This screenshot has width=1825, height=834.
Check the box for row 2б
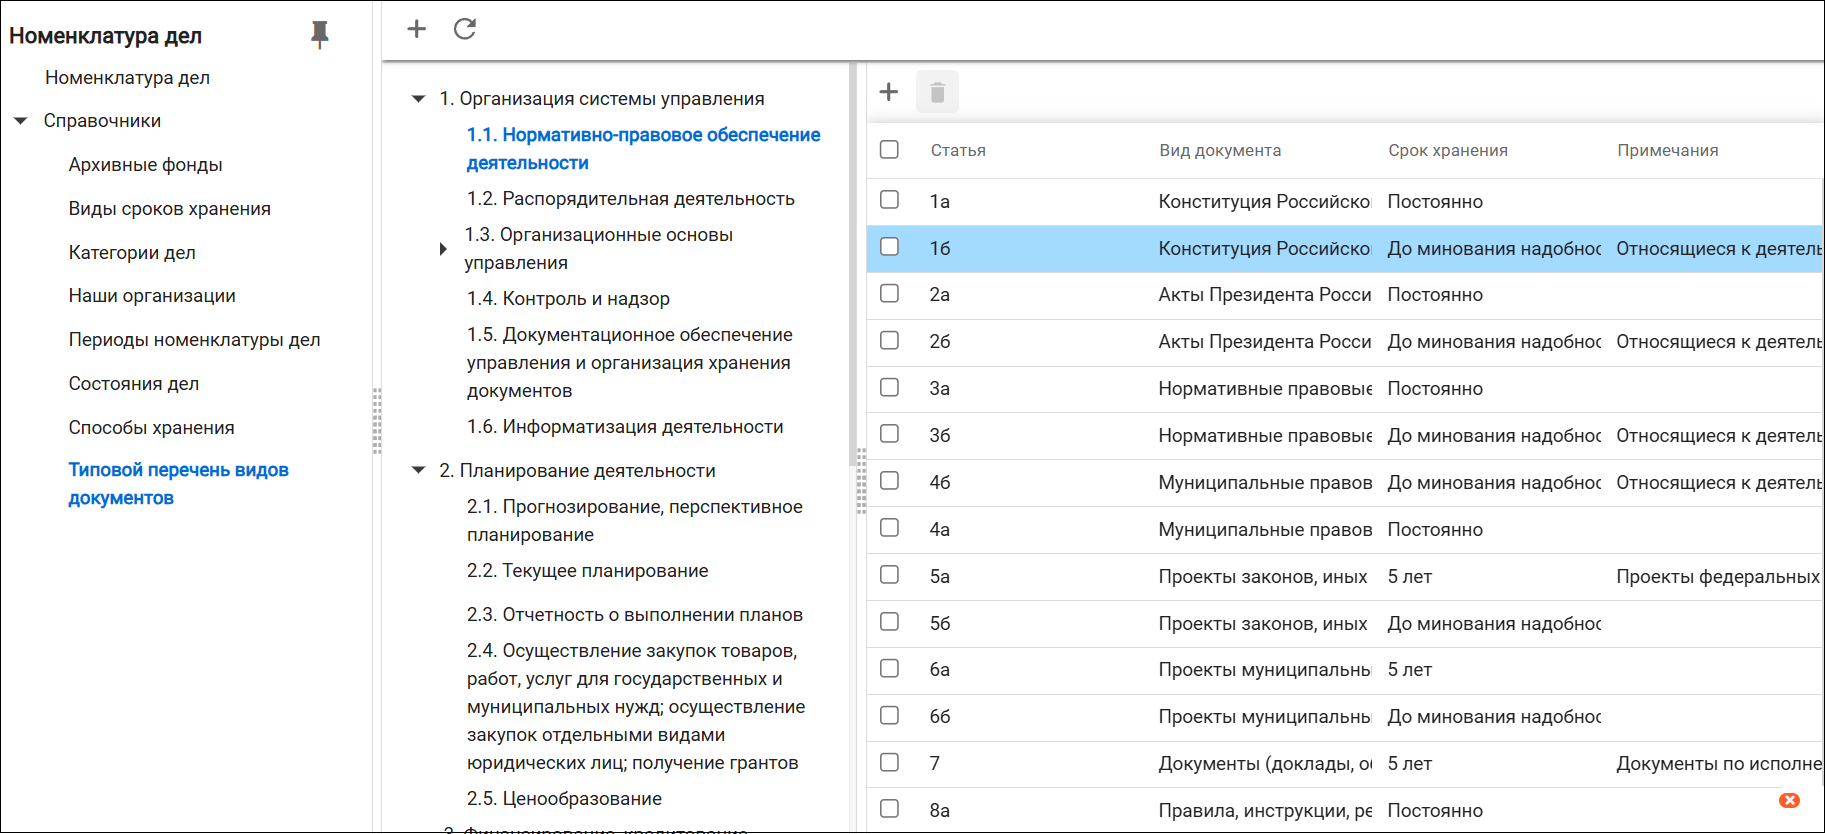(889, 341)
